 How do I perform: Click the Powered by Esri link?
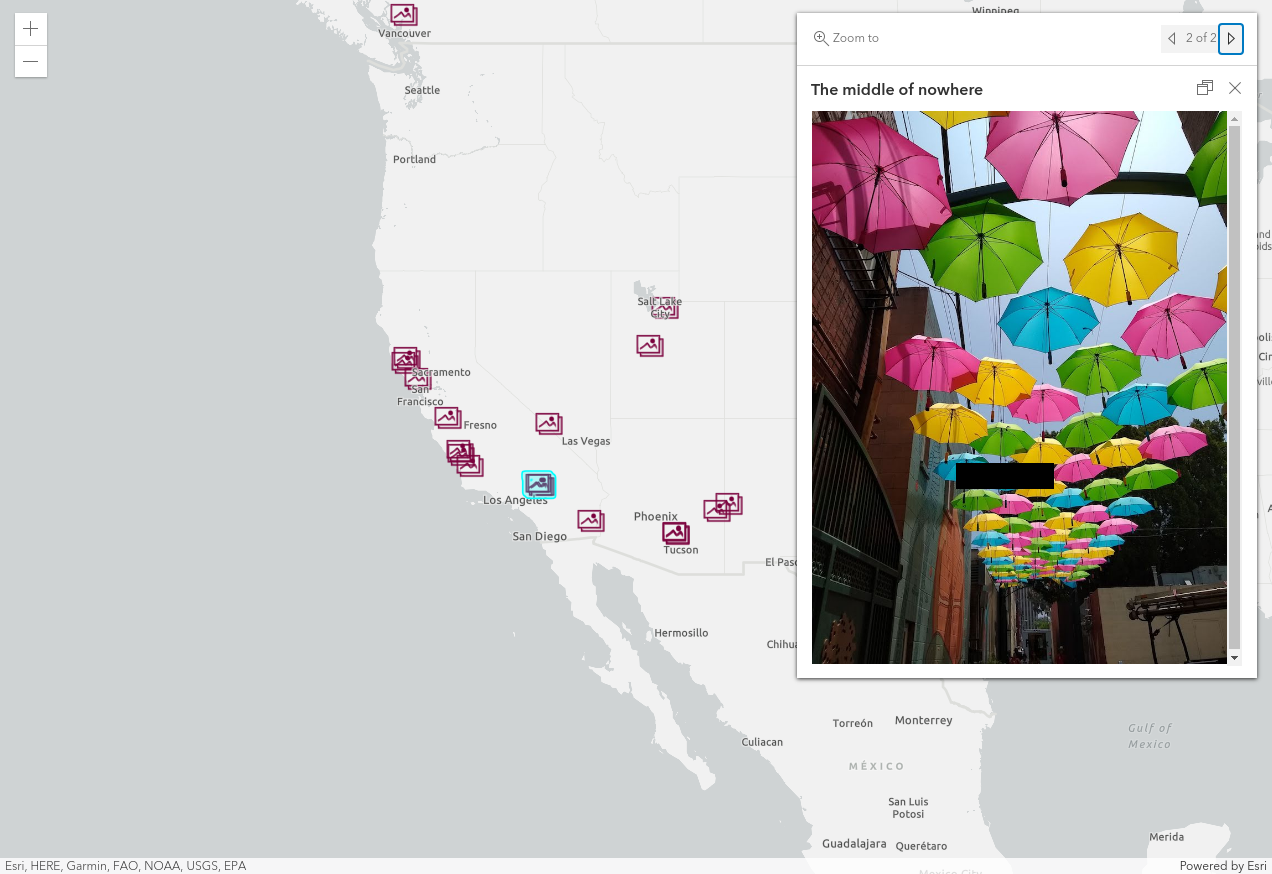coord(1223,866)
